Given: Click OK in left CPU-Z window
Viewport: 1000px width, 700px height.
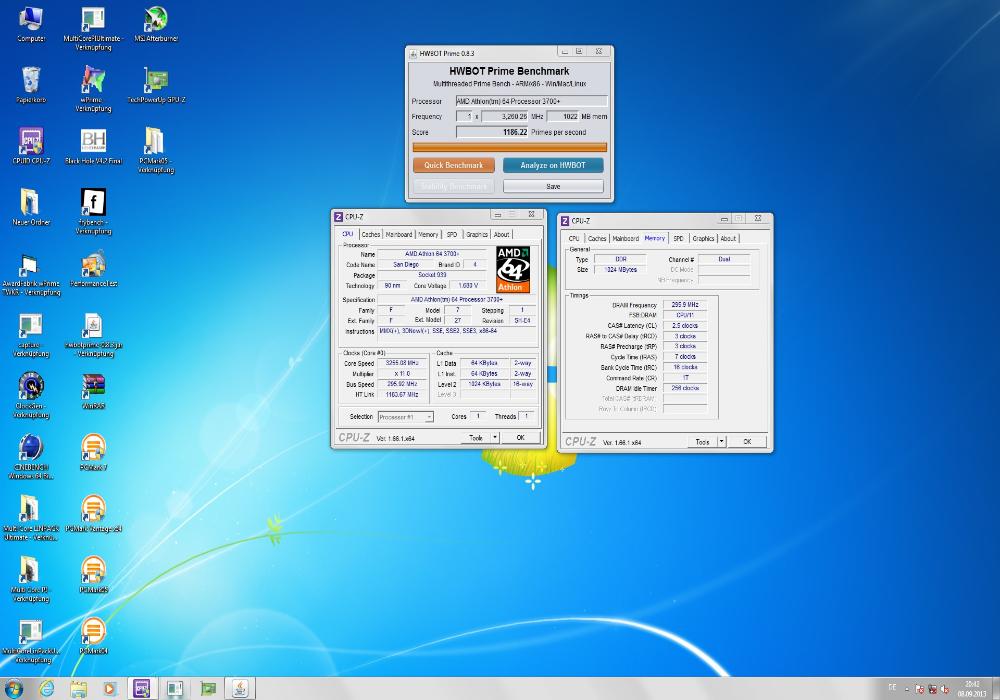Looking at the screenshot, I should pyautogui.click(x=520, y=437).
